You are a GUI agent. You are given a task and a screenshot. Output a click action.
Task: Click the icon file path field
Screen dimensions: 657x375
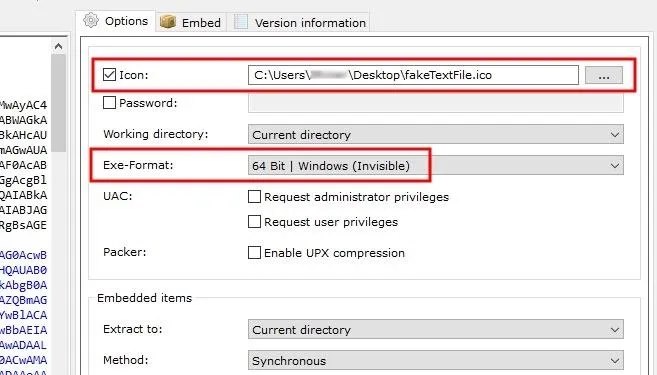click(413, 75)
